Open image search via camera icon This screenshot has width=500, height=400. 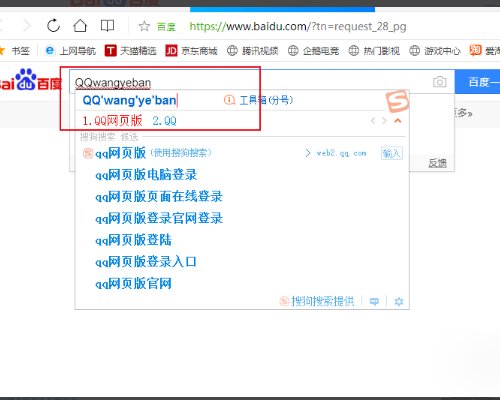pyautogui.click(x=439, y=82)
